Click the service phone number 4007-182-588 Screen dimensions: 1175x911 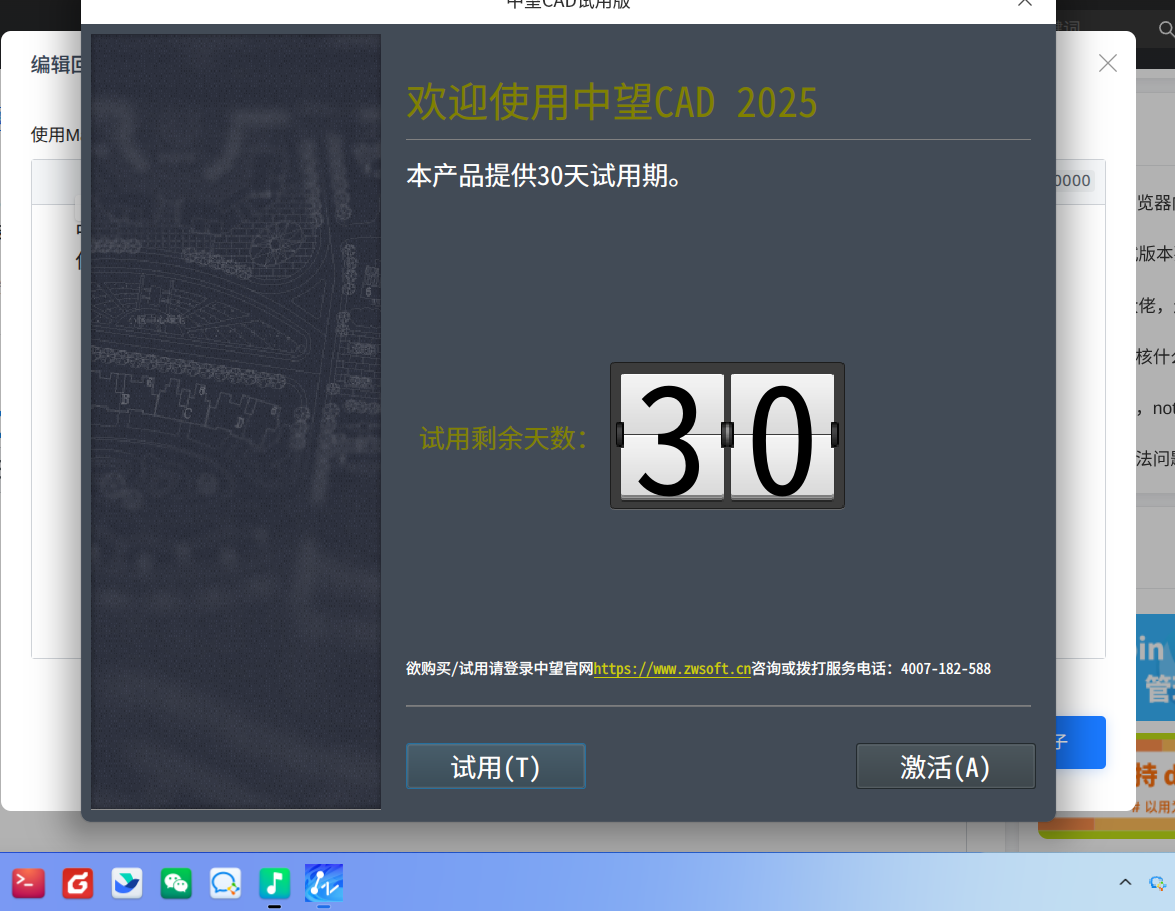point(946,668)
